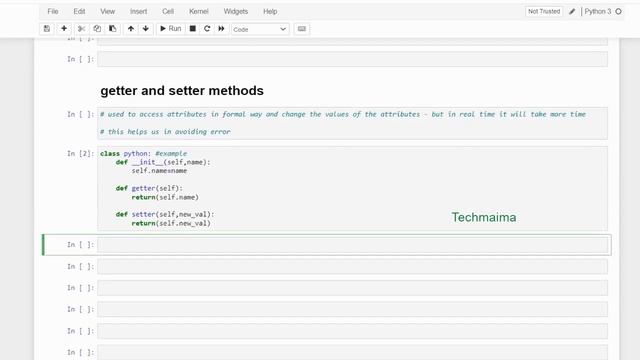Paste cells below icon
Viewport: 640px width, 360px height.
(113, 29)
